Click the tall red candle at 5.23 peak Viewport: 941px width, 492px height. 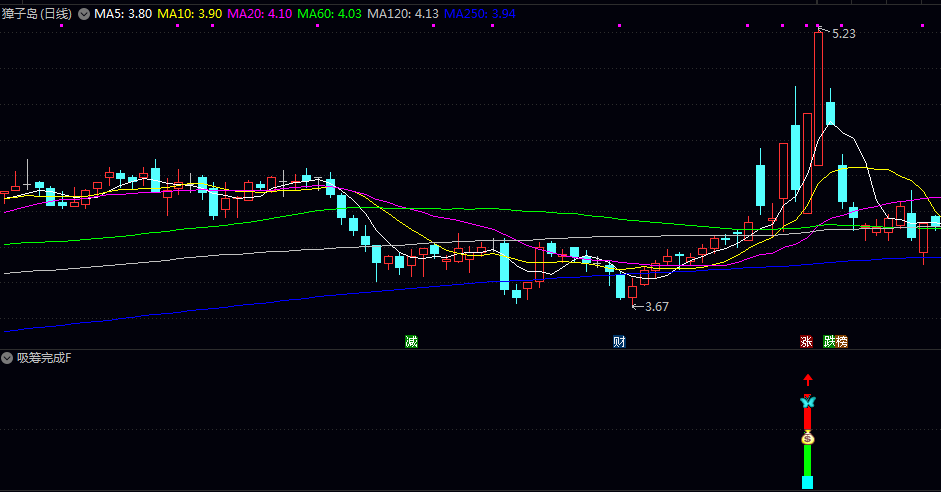pos(819,99)
